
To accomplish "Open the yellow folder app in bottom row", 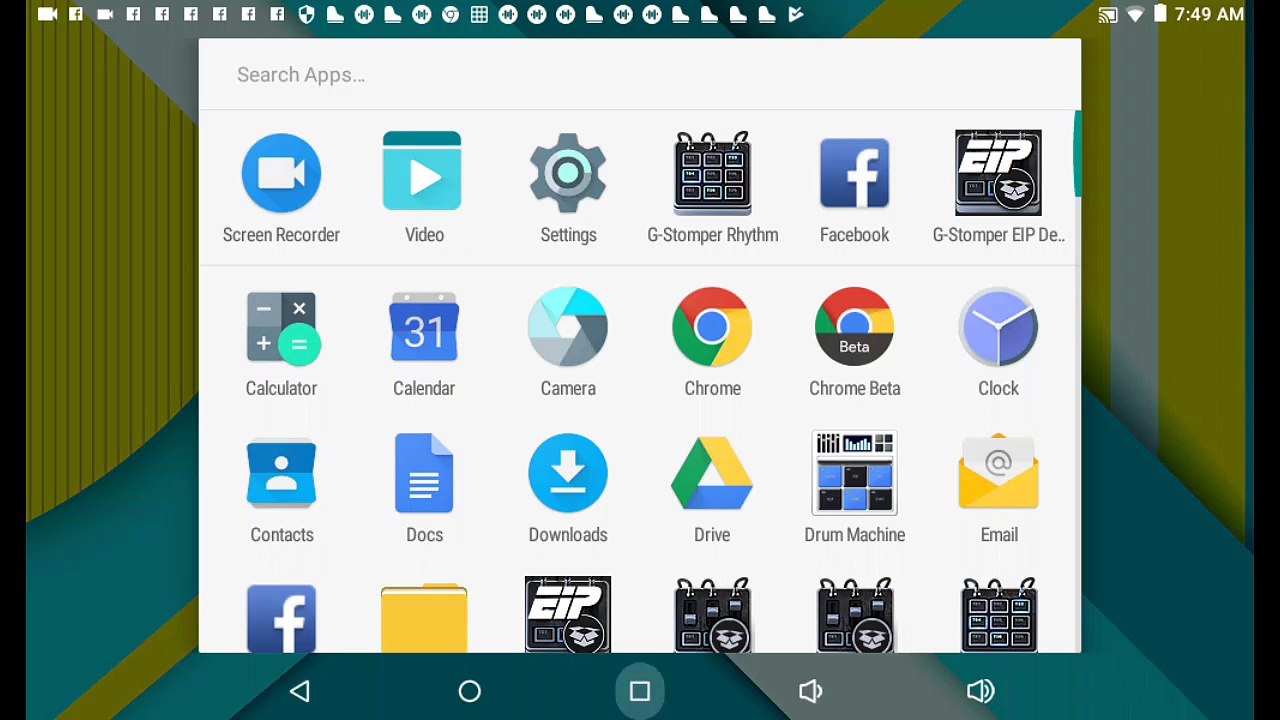I will pos(424,619).
